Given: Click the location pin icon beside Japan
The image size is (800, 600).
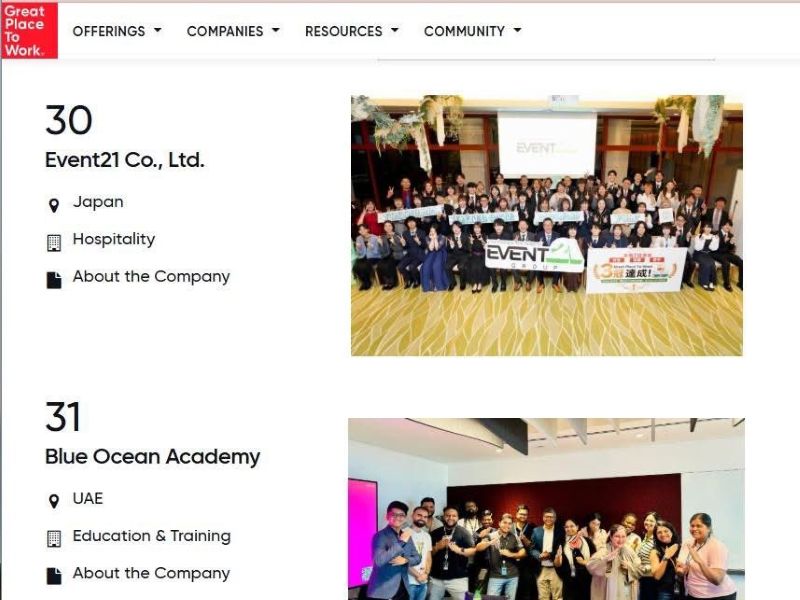Looking at the screenshot, I should pyautogui.click(x=54, y=206).
